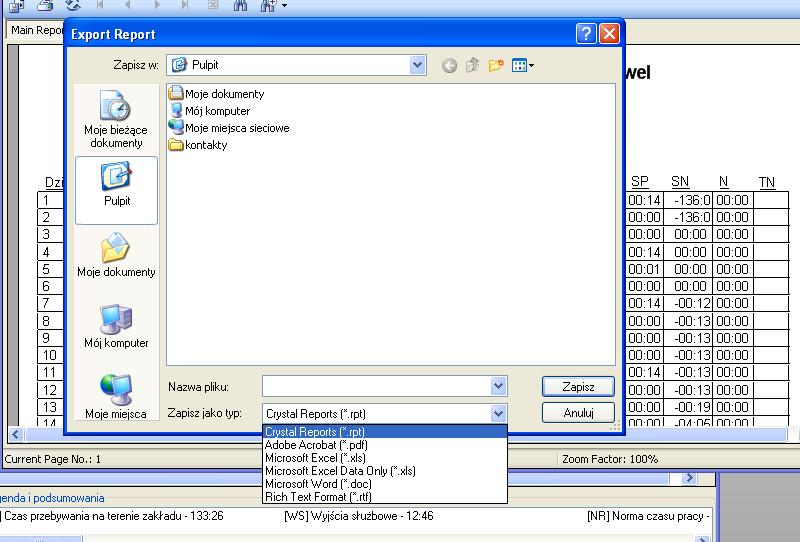Open the zoom dropdown arrow in toolbar
The width and height of the screenshot is (800, 542).
(x=284, y=6)
